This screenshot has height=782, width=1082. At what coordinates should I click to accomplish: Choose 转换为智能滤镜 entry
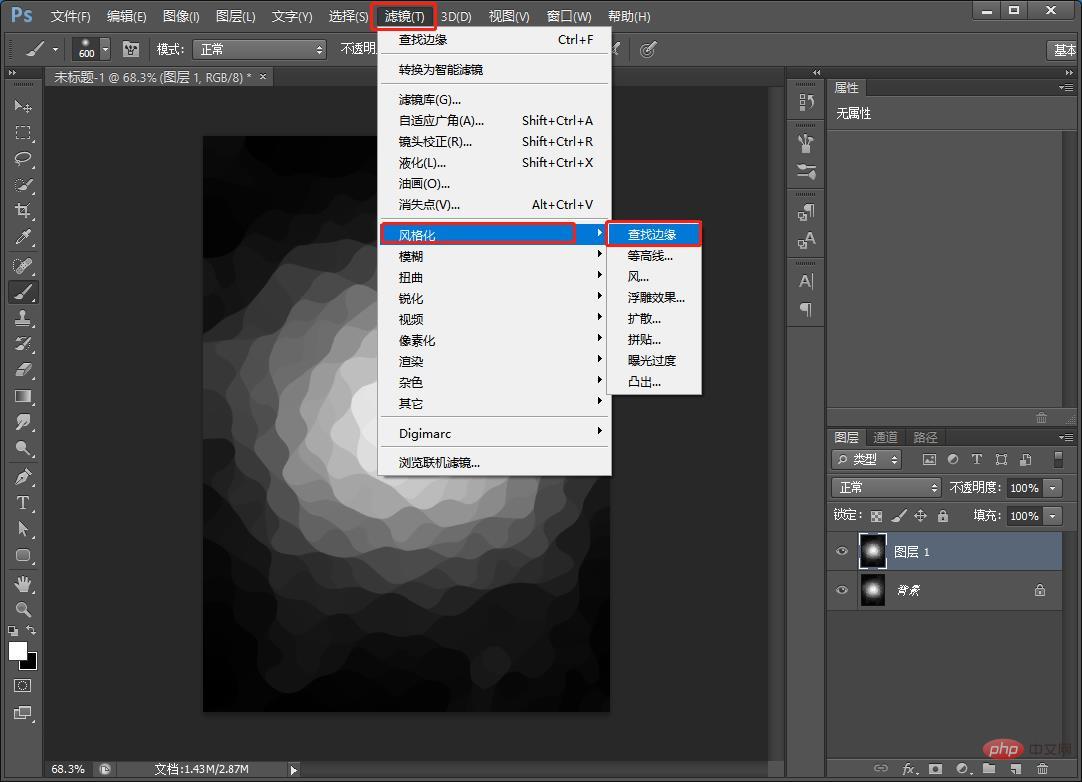[x=494, y=70]
